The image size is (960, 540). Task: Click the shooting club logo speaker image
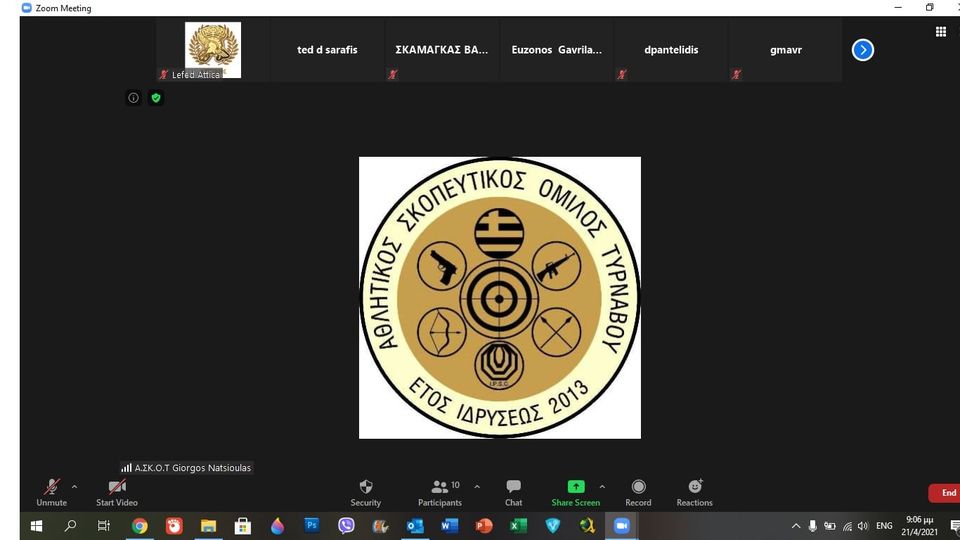[500, 298]
